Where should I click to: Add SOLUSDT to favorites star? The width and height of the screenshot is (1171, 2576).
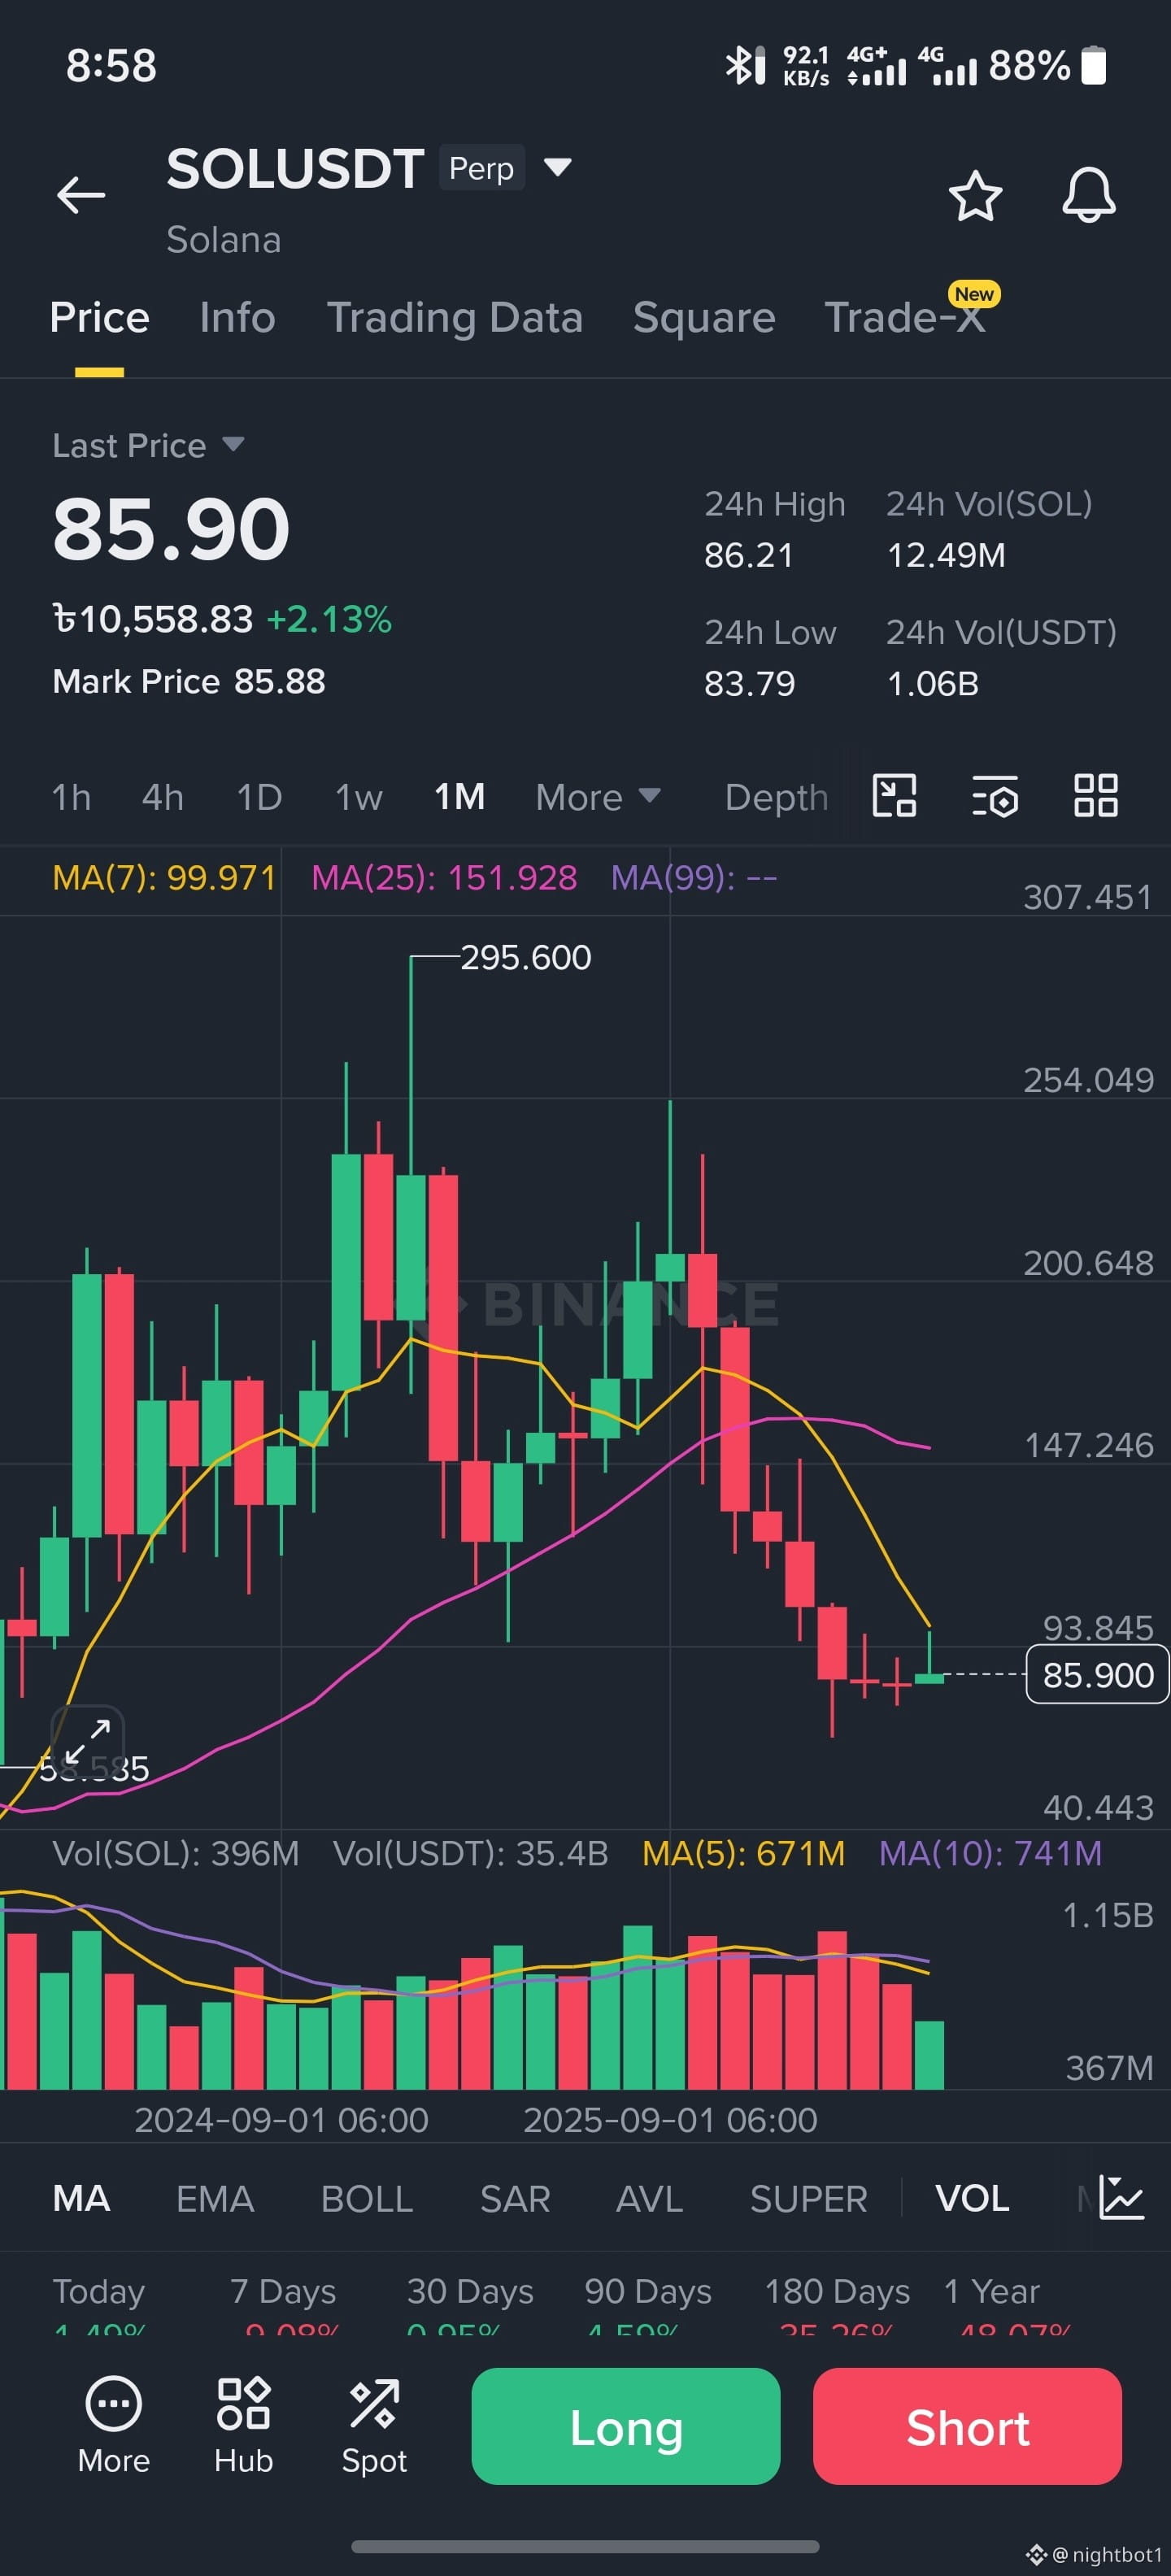coord(975,195)
